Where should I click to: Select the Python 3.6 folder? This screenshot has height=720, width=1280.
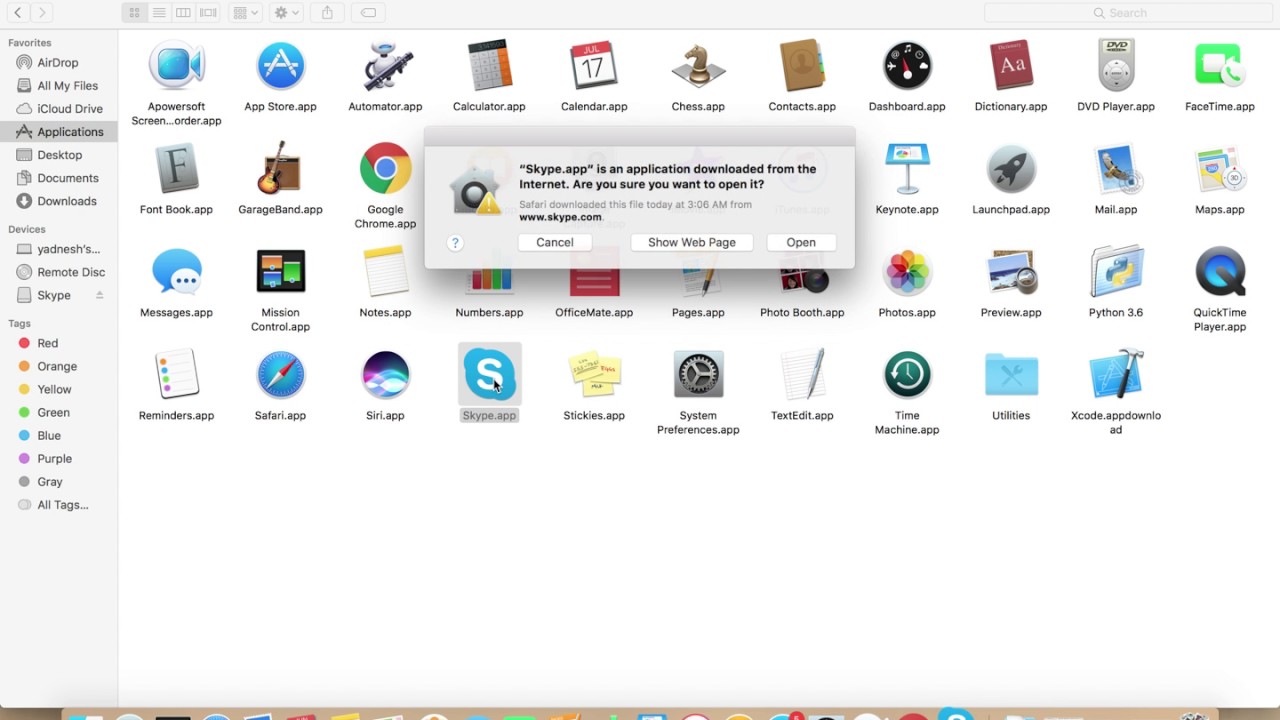coord(1116,272)
